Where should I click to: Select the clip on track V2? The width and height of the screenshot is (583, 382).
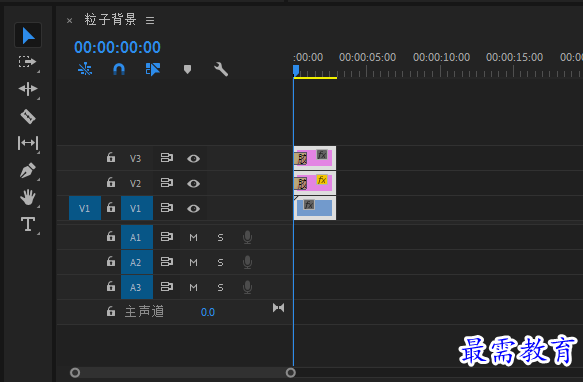pyautogui.click(x=315, y=183)
